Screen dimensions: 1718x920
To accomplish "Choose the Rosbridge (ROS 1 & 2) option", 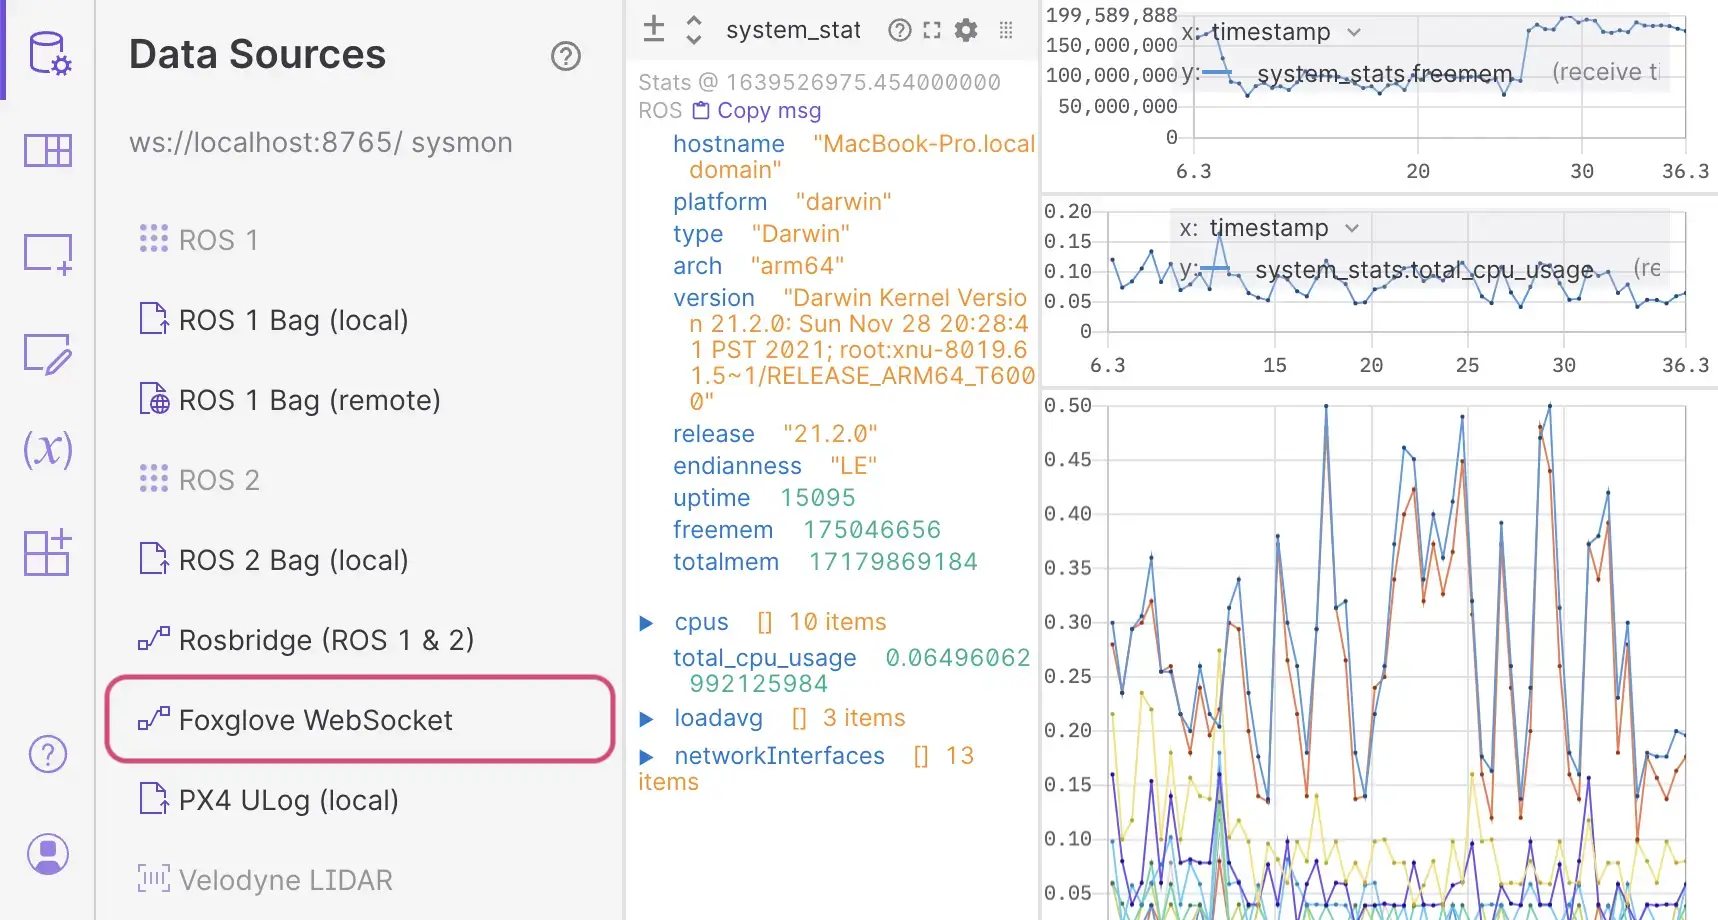I will 327,640.
